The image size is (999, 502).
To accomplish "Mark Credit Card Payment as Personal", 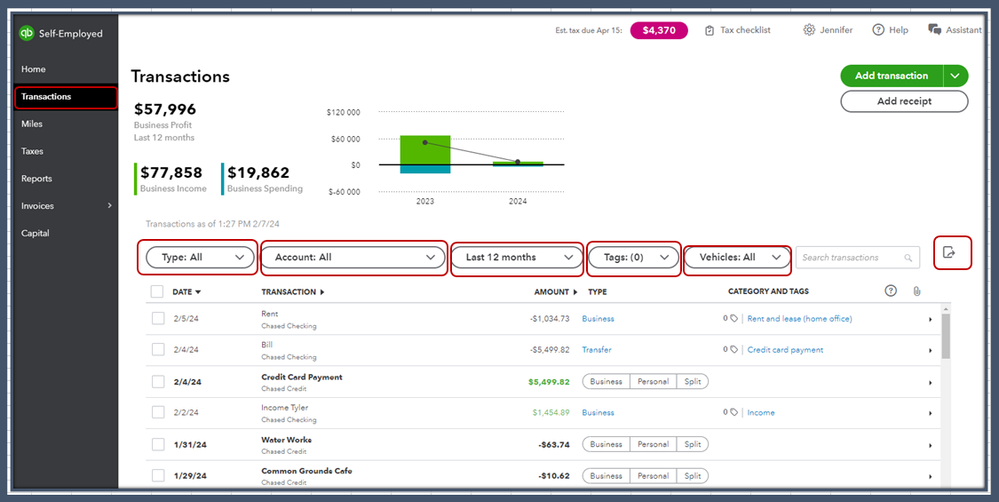I will point(653,382).
